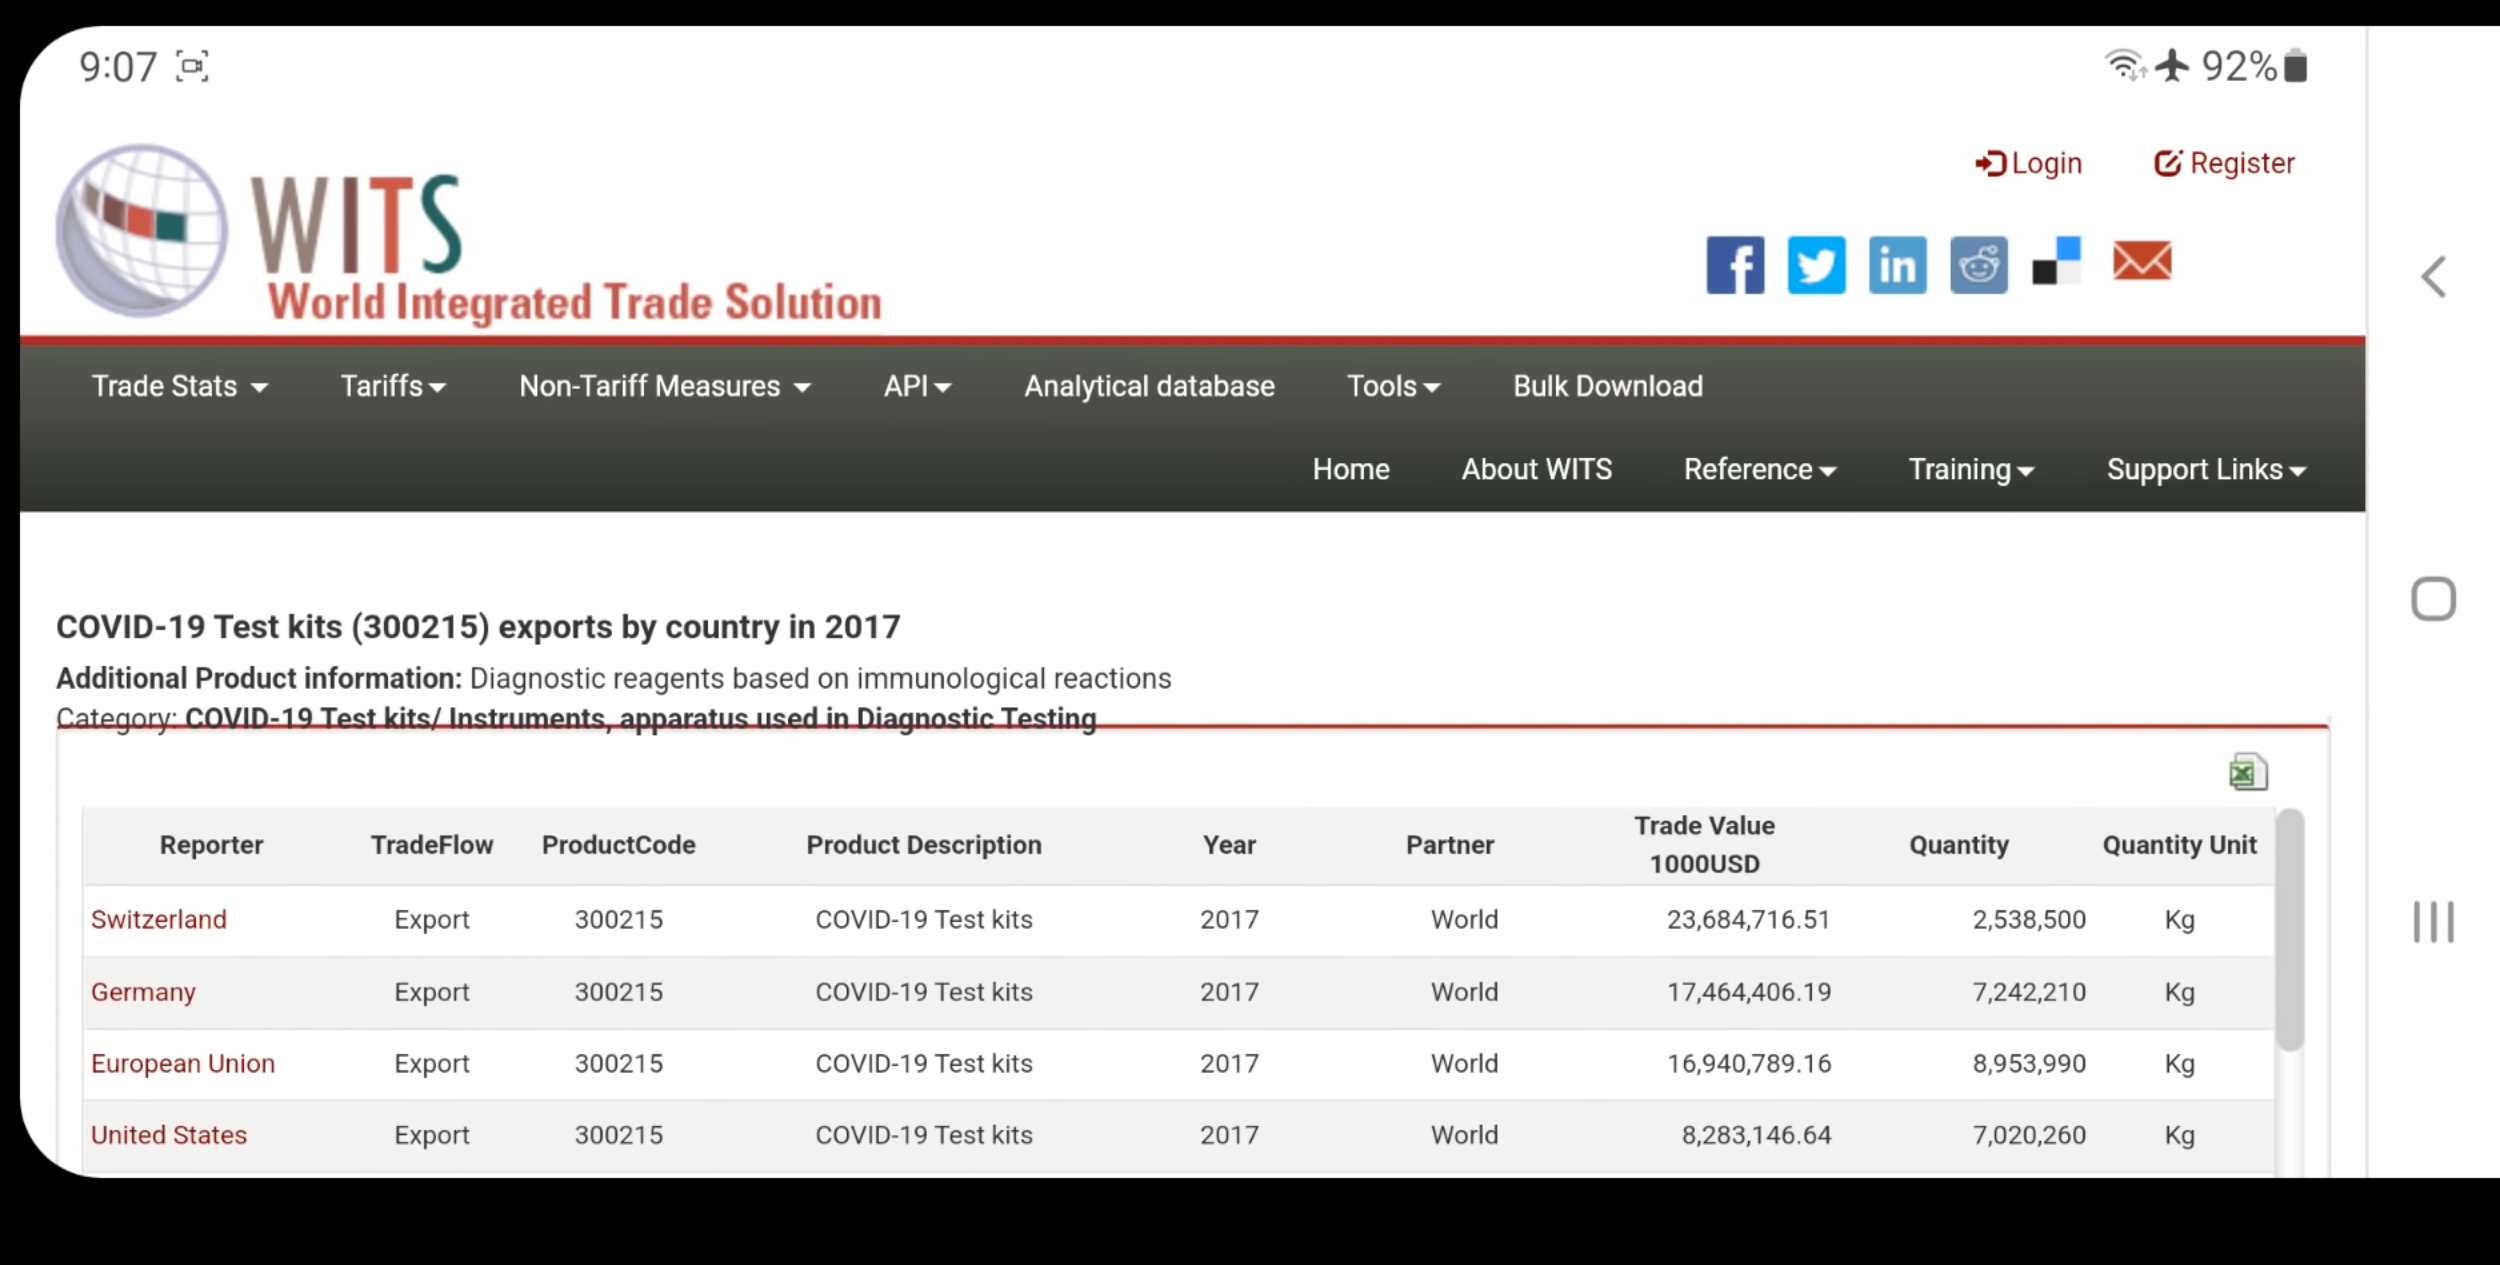The width and height of the screenshot is (2500, 1265).
Task: Download table as Excel file icon
Action: pos(2247,772)
